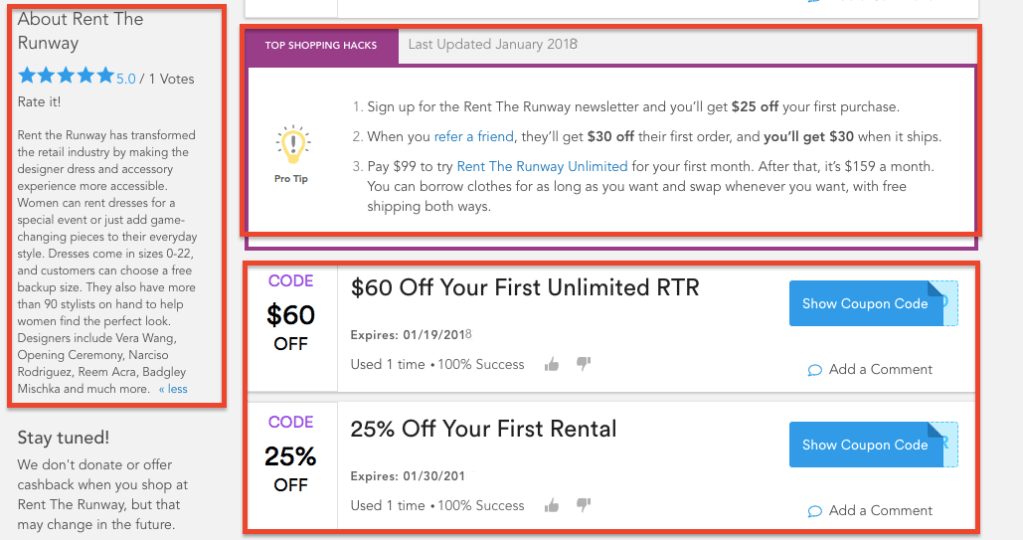
Task: Add a Comment on $60 Off coupon
Action: [x=880, y=369]
